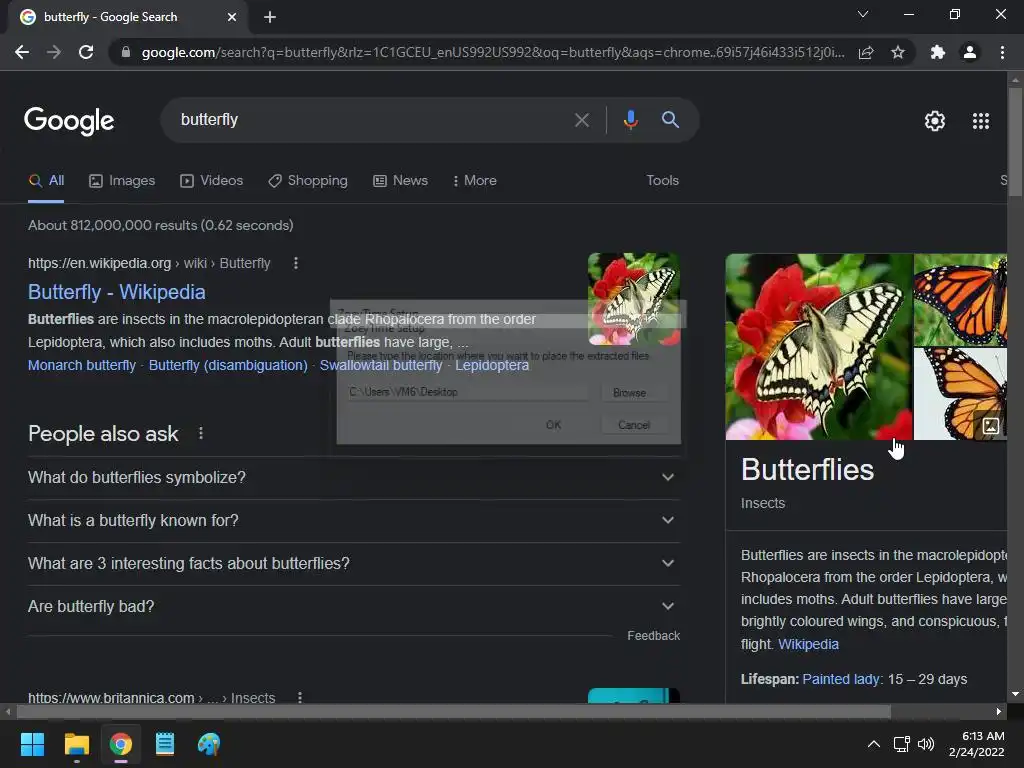The width and height of the screenshot is (1024, 768).
Task: Open the Wikipedia result butterfly thumbnail
Action: point(633,299)
